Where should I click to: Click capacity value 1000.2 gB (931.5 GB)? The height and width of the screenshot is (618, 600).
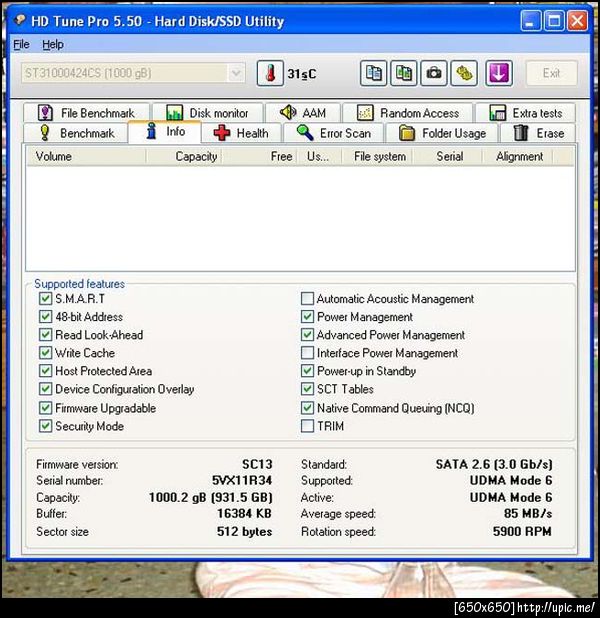211,497
